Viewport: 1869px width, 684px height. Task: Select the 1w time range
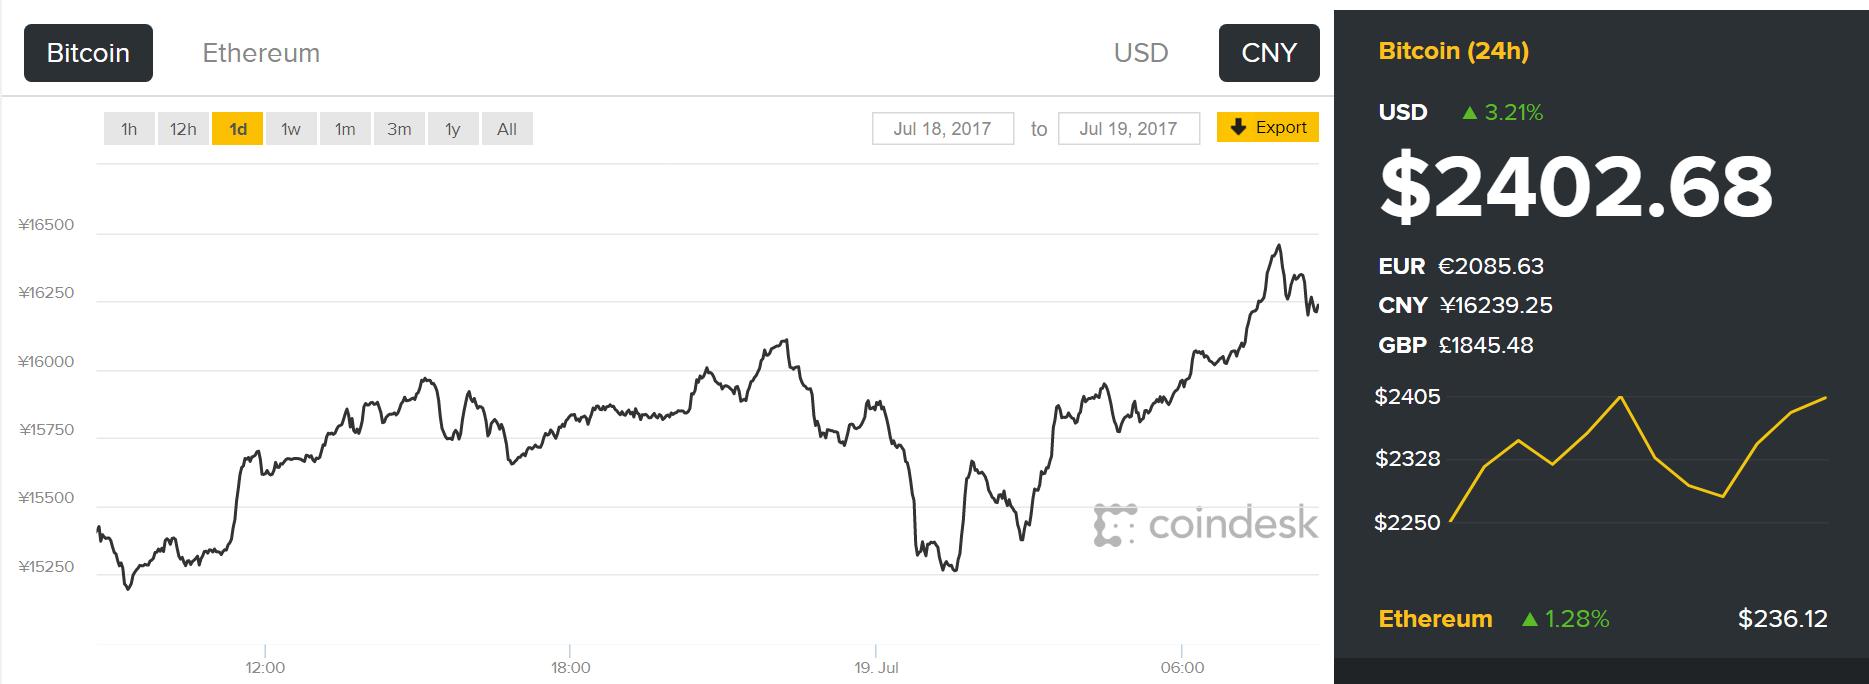click(x=291, y=129)
